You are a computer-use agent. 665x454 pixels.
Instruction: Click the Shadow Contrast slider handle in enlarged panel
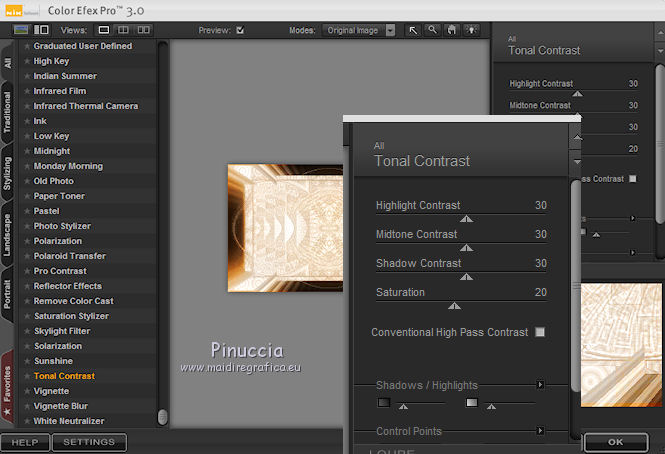click(467, 277)
